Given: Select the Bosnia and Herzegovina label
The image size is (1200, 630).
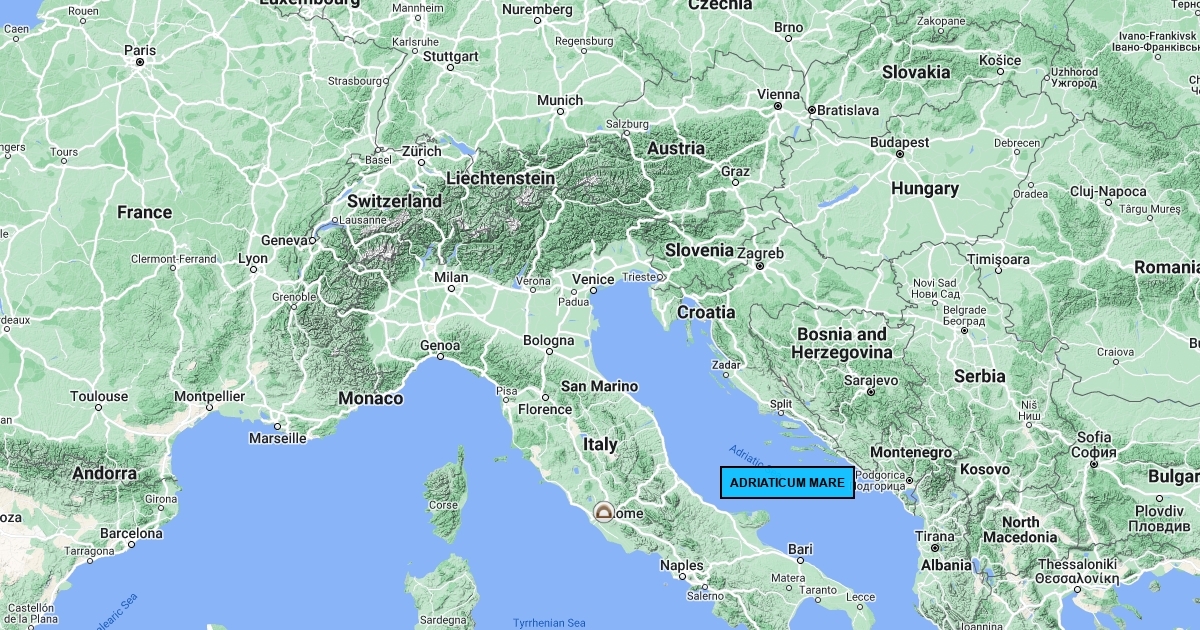Looking at the screenshot, I should (x=841, y=343).
